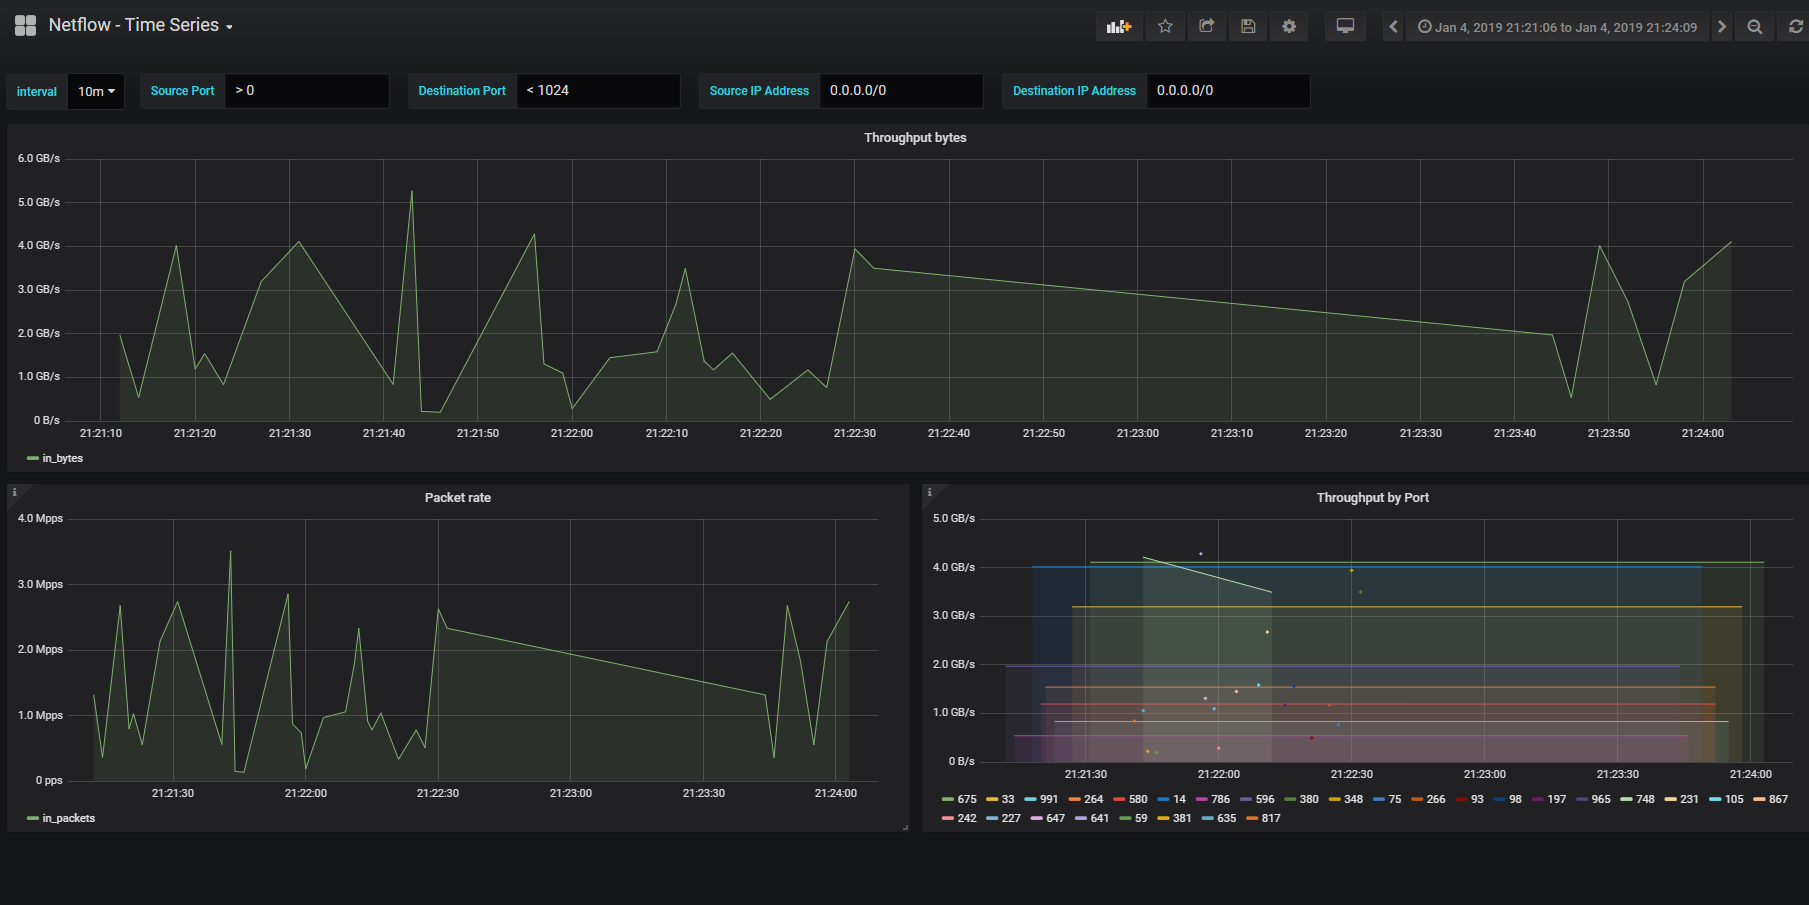Screen dimensions: 1809x905
Task: Click the info icon on Packet rate panel
Action: point(13,492)
